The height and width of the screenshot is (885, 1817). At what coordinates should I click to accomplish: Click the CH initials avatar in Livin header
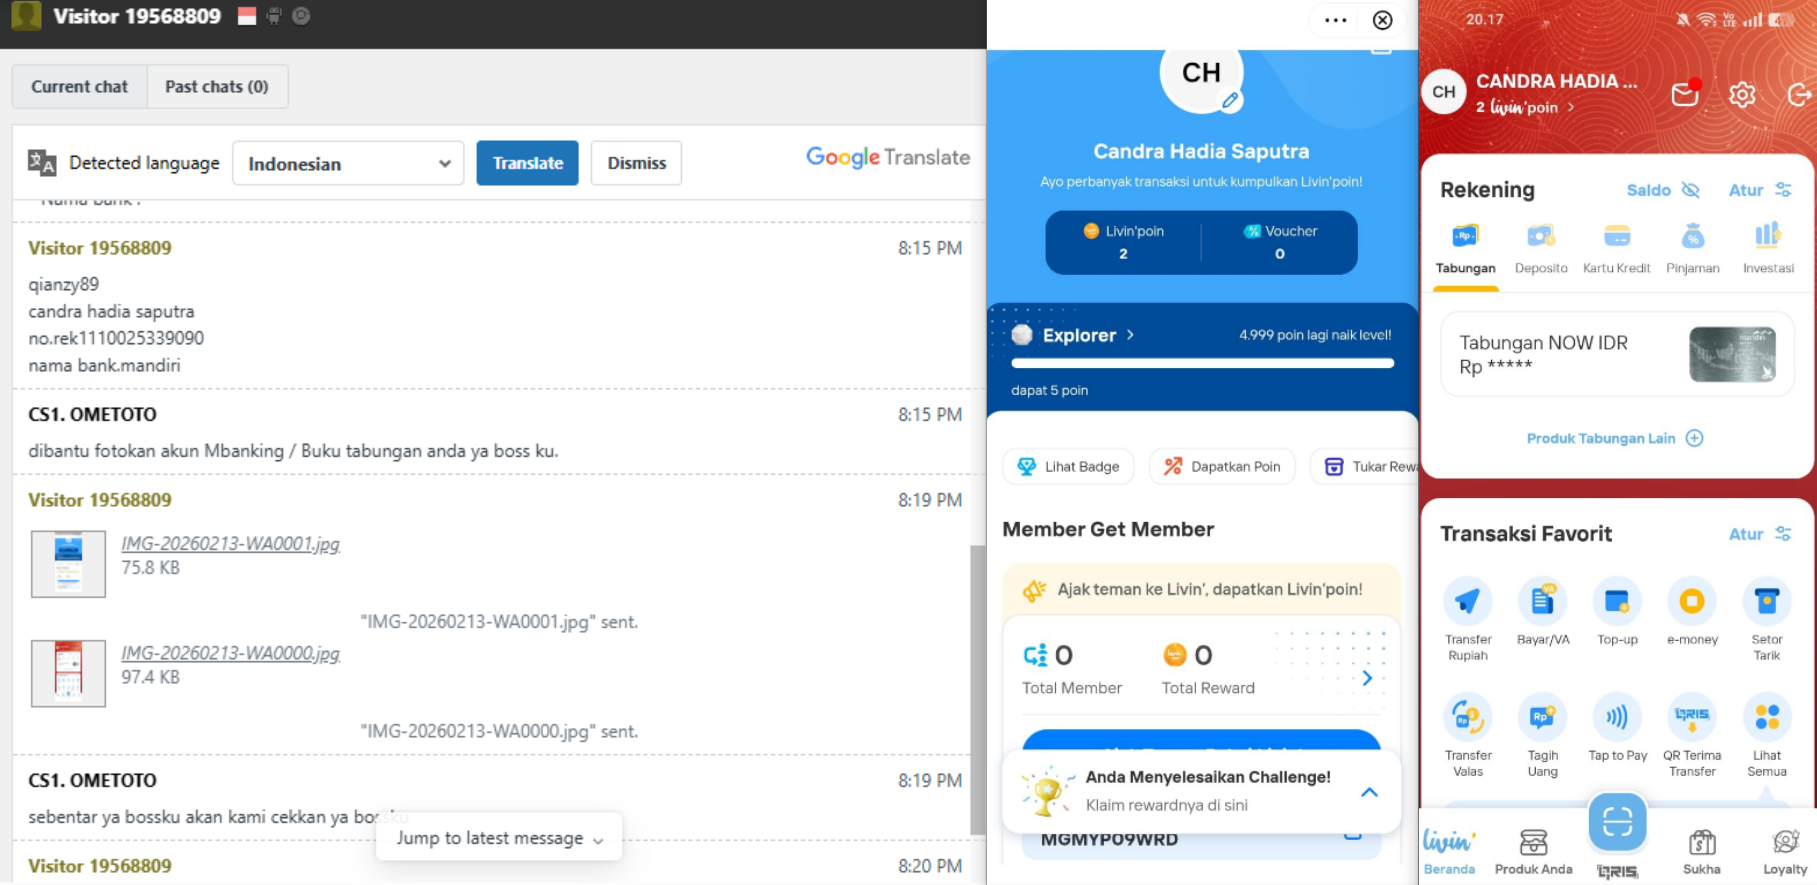click(x=1444, y=92)
